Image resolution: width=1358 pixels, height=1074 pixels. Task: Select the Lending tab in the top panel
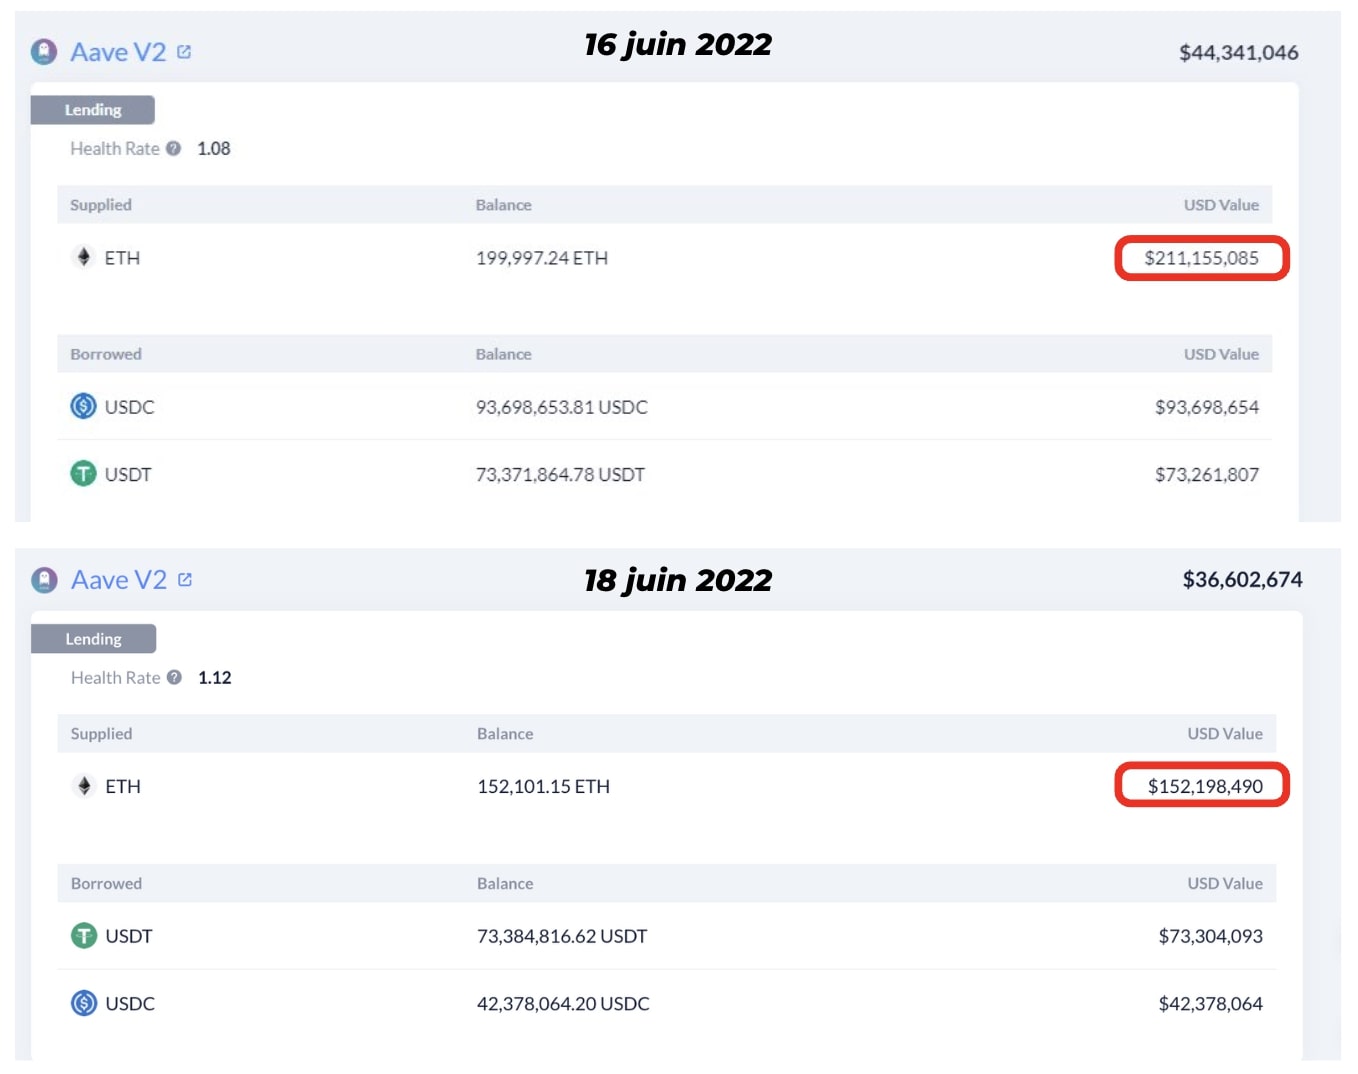pos(93,110)
